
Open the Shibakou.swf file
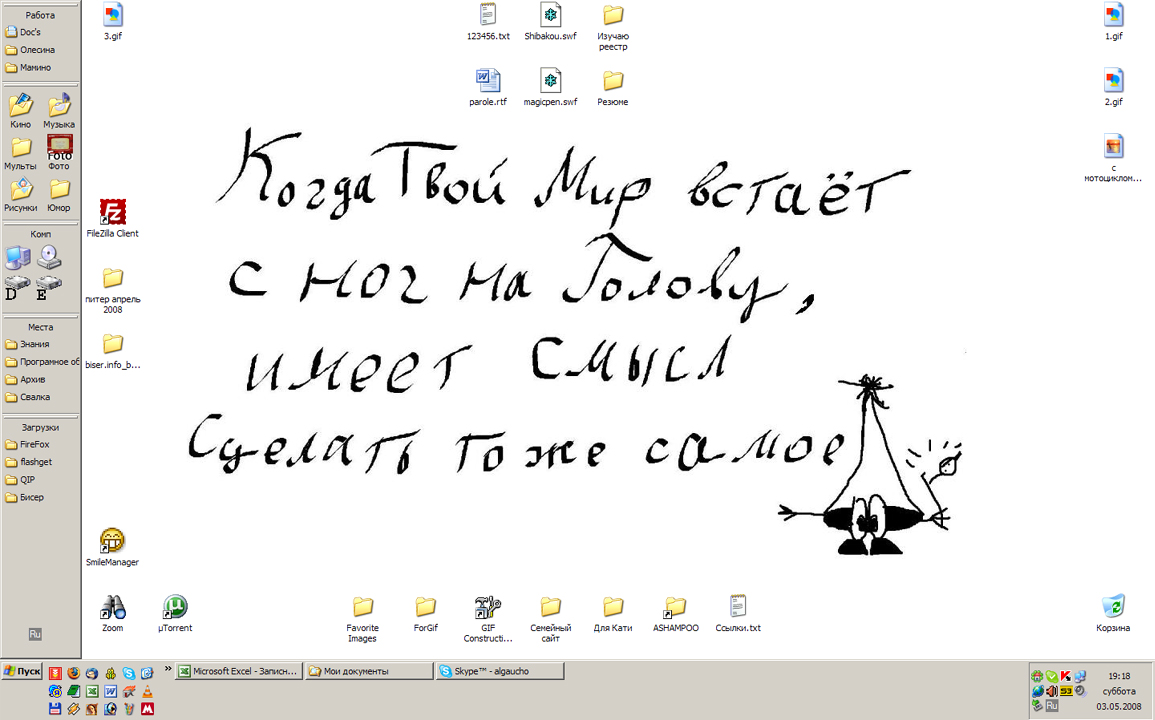pos(550,15)
